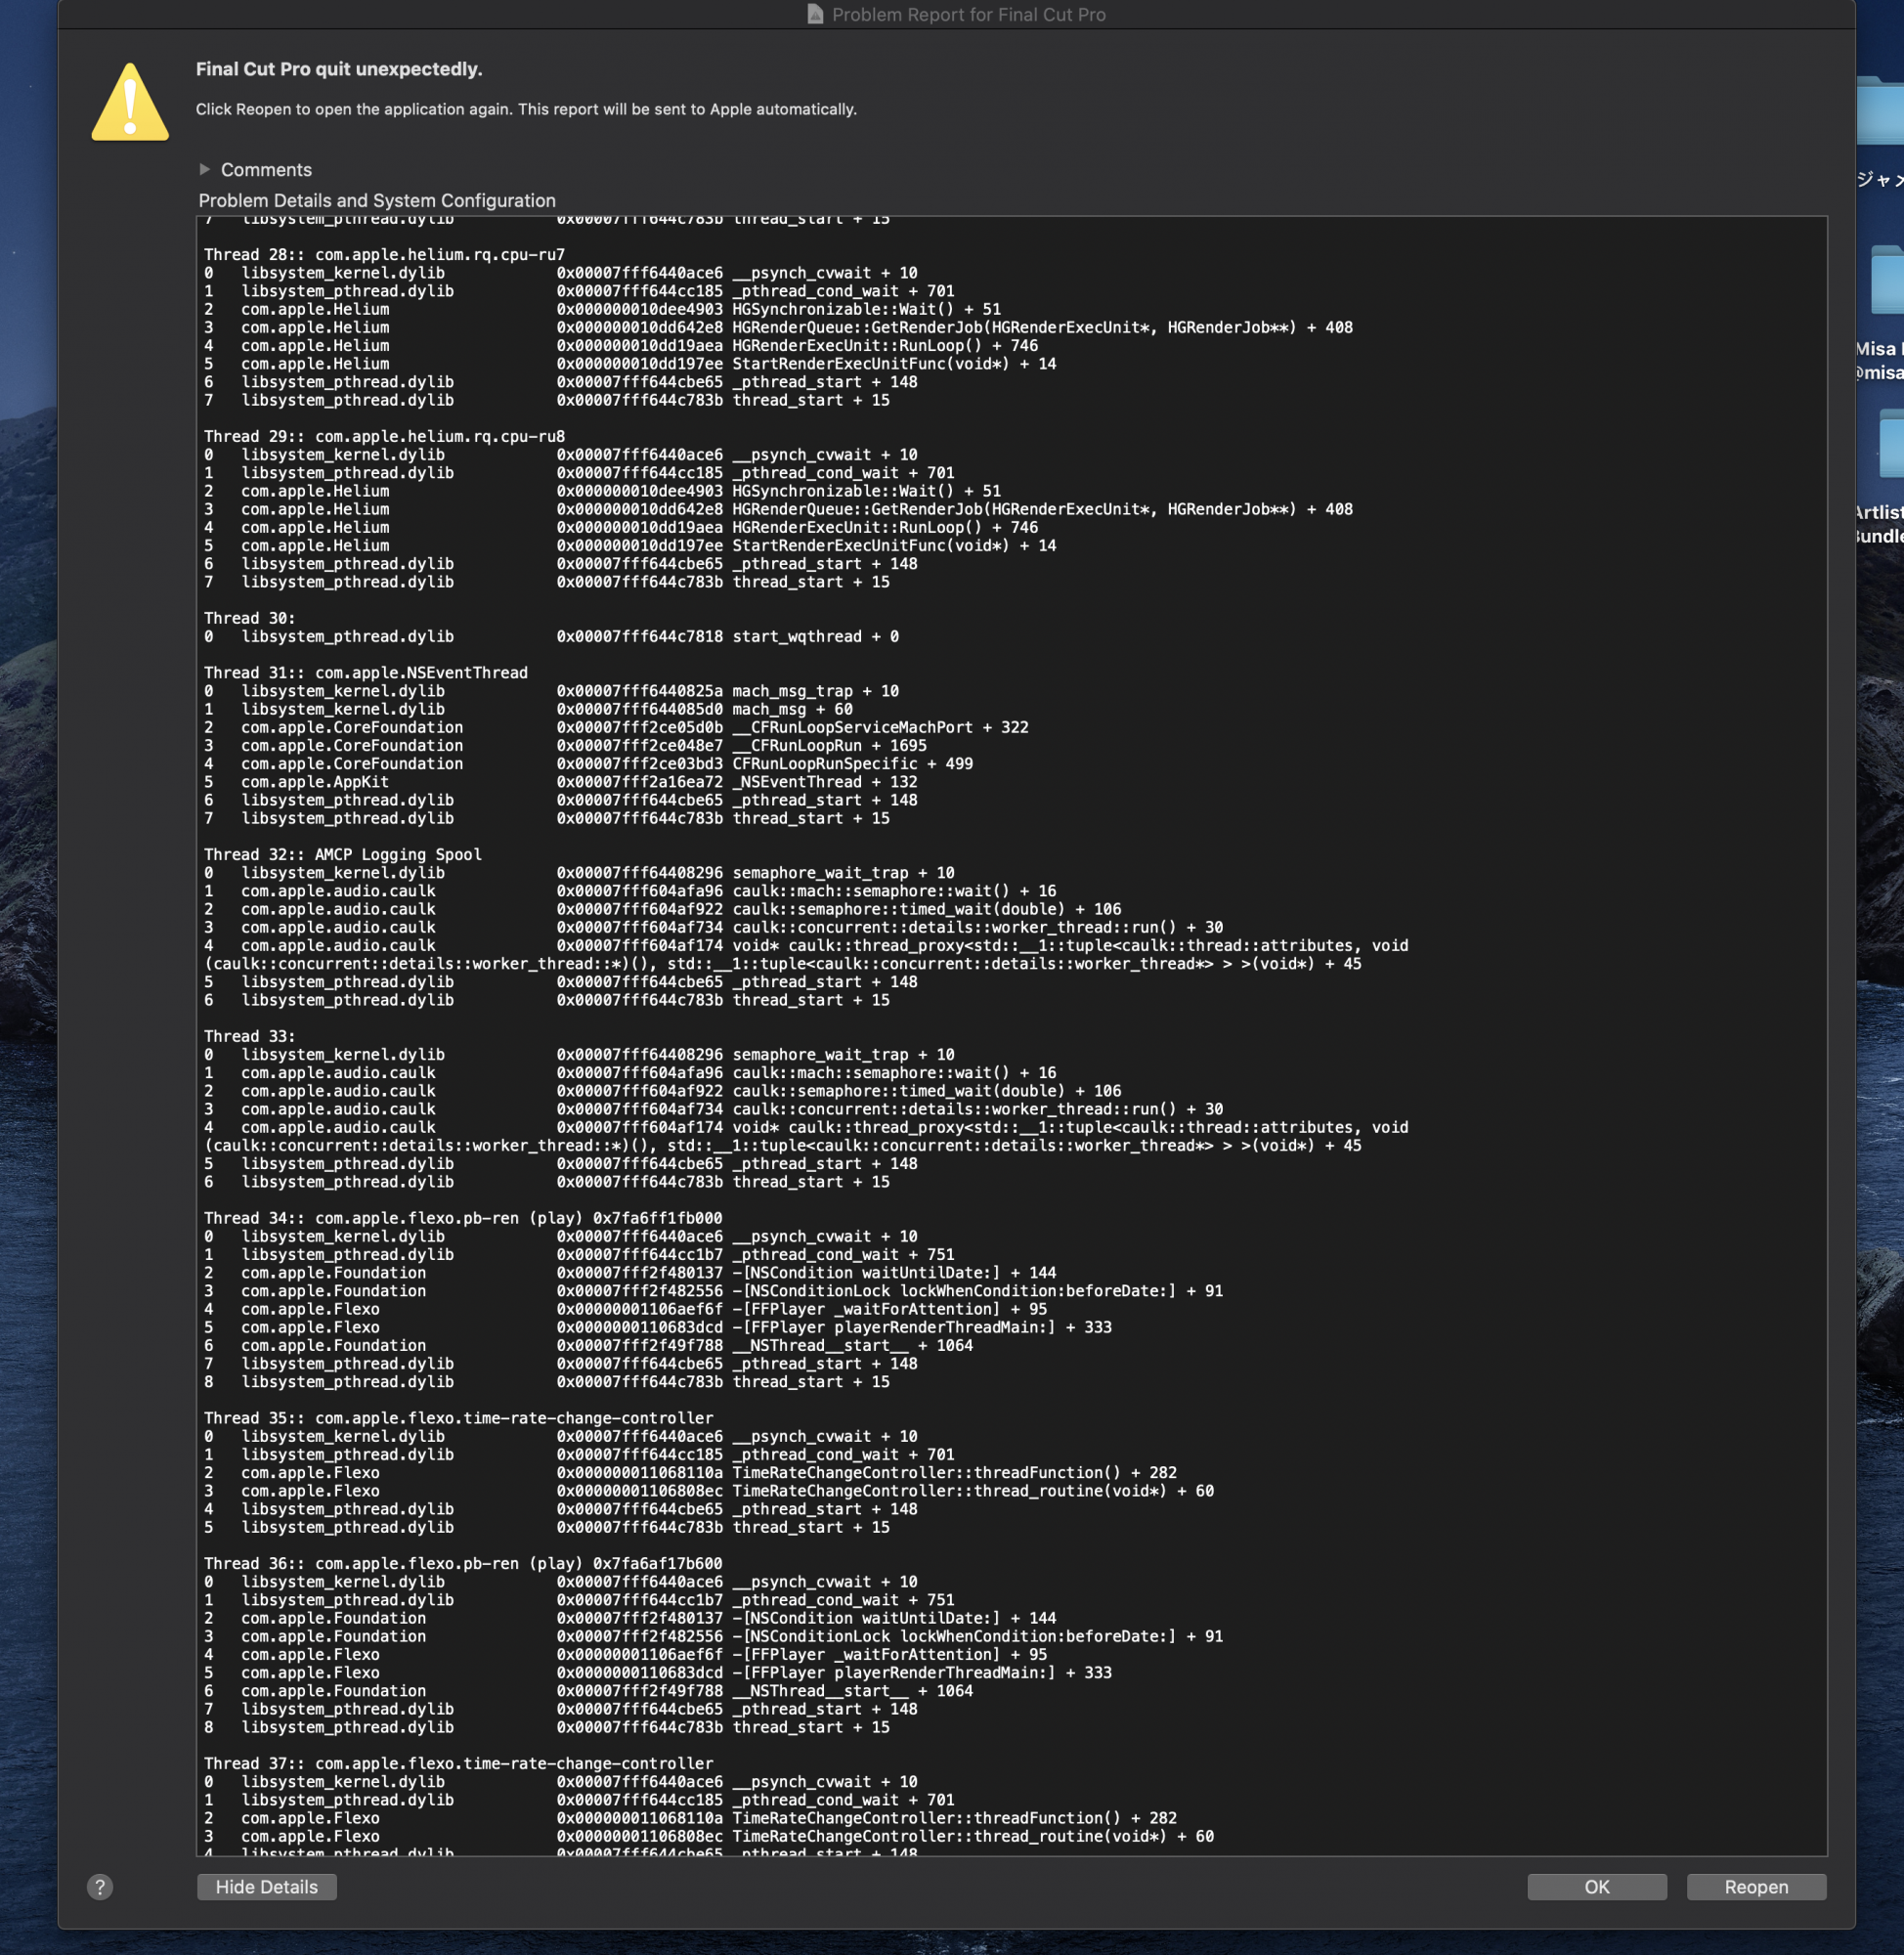Click '-[FFPlayer _waitForAttention] + 95' in Thread 36
This screenshot has width=1904, height=1955.
[x=889, y=1655]
